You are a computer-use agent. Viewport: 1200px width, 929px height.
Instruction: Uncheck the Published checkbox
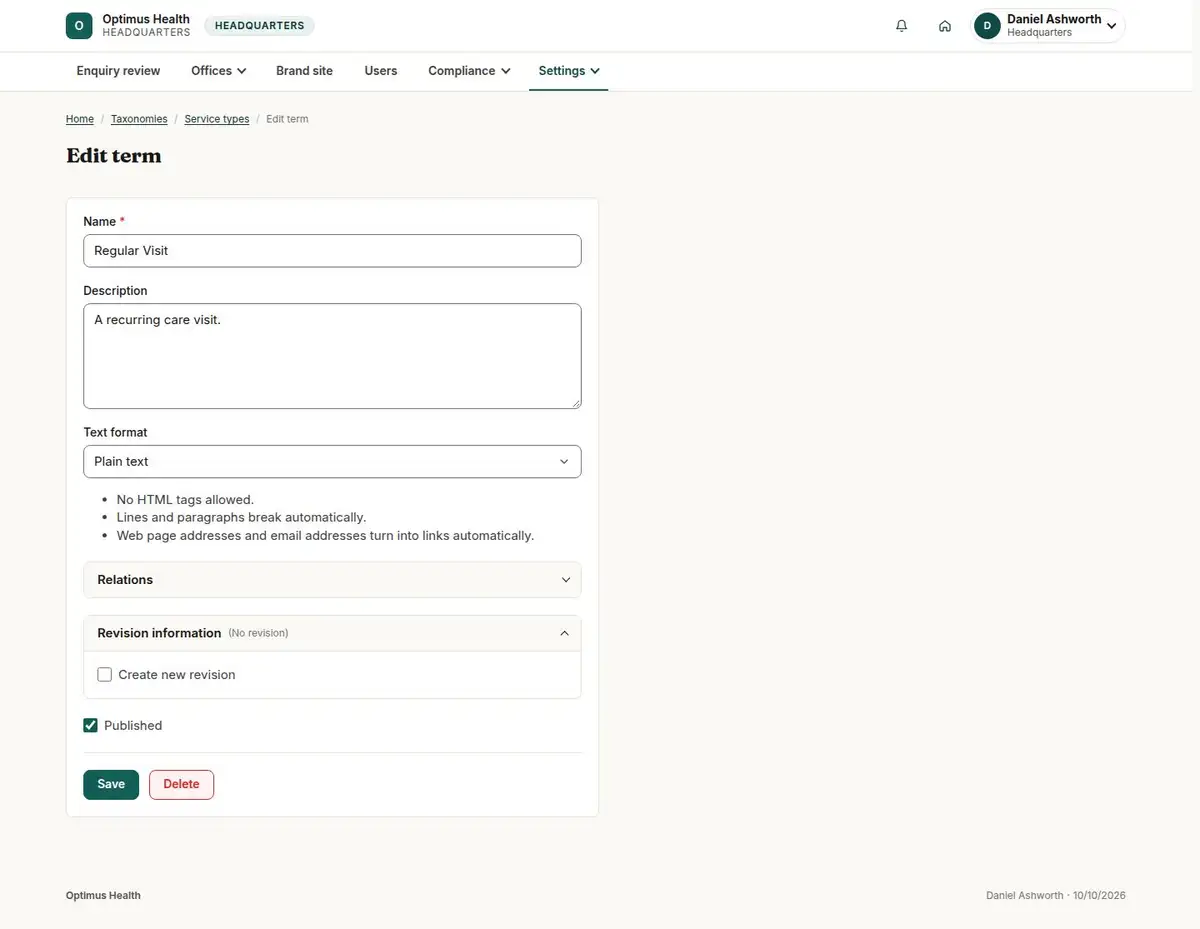pyautogui.click(x=91, y=726)
